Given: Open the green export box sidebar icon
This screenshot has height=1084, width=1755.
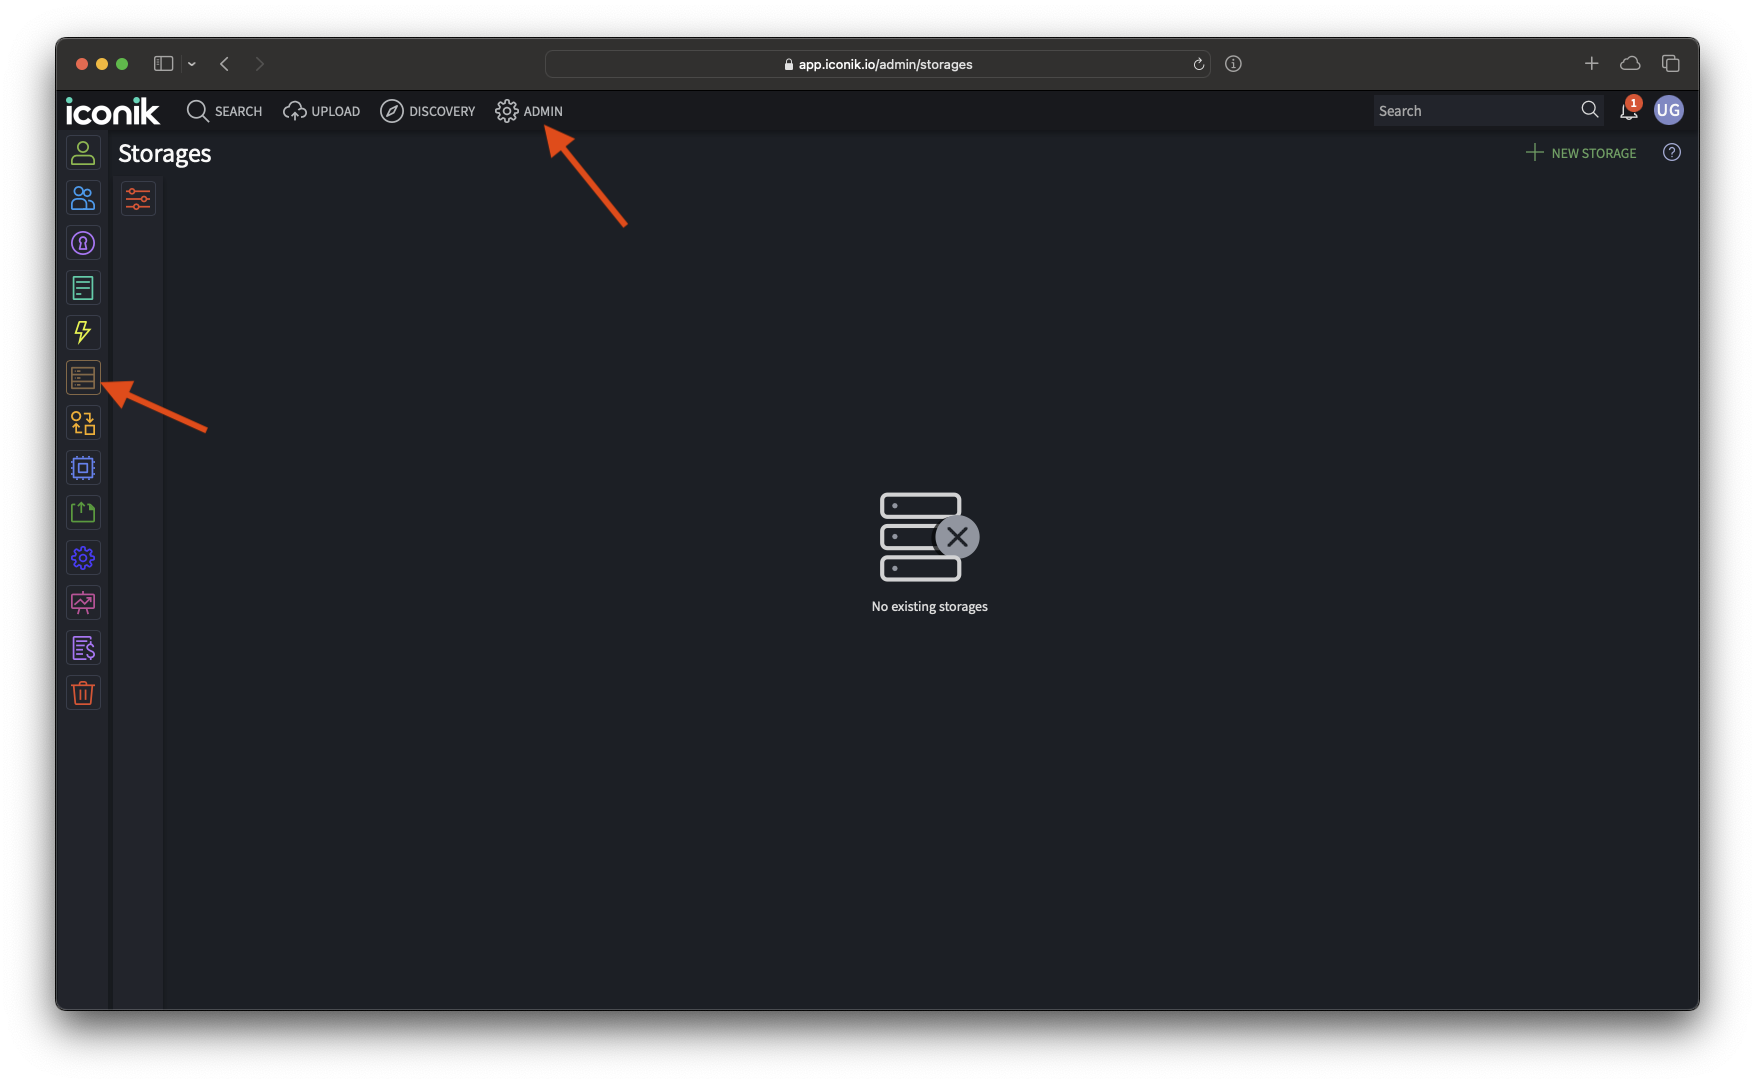Looking at the screenshot, I should 83,513.
